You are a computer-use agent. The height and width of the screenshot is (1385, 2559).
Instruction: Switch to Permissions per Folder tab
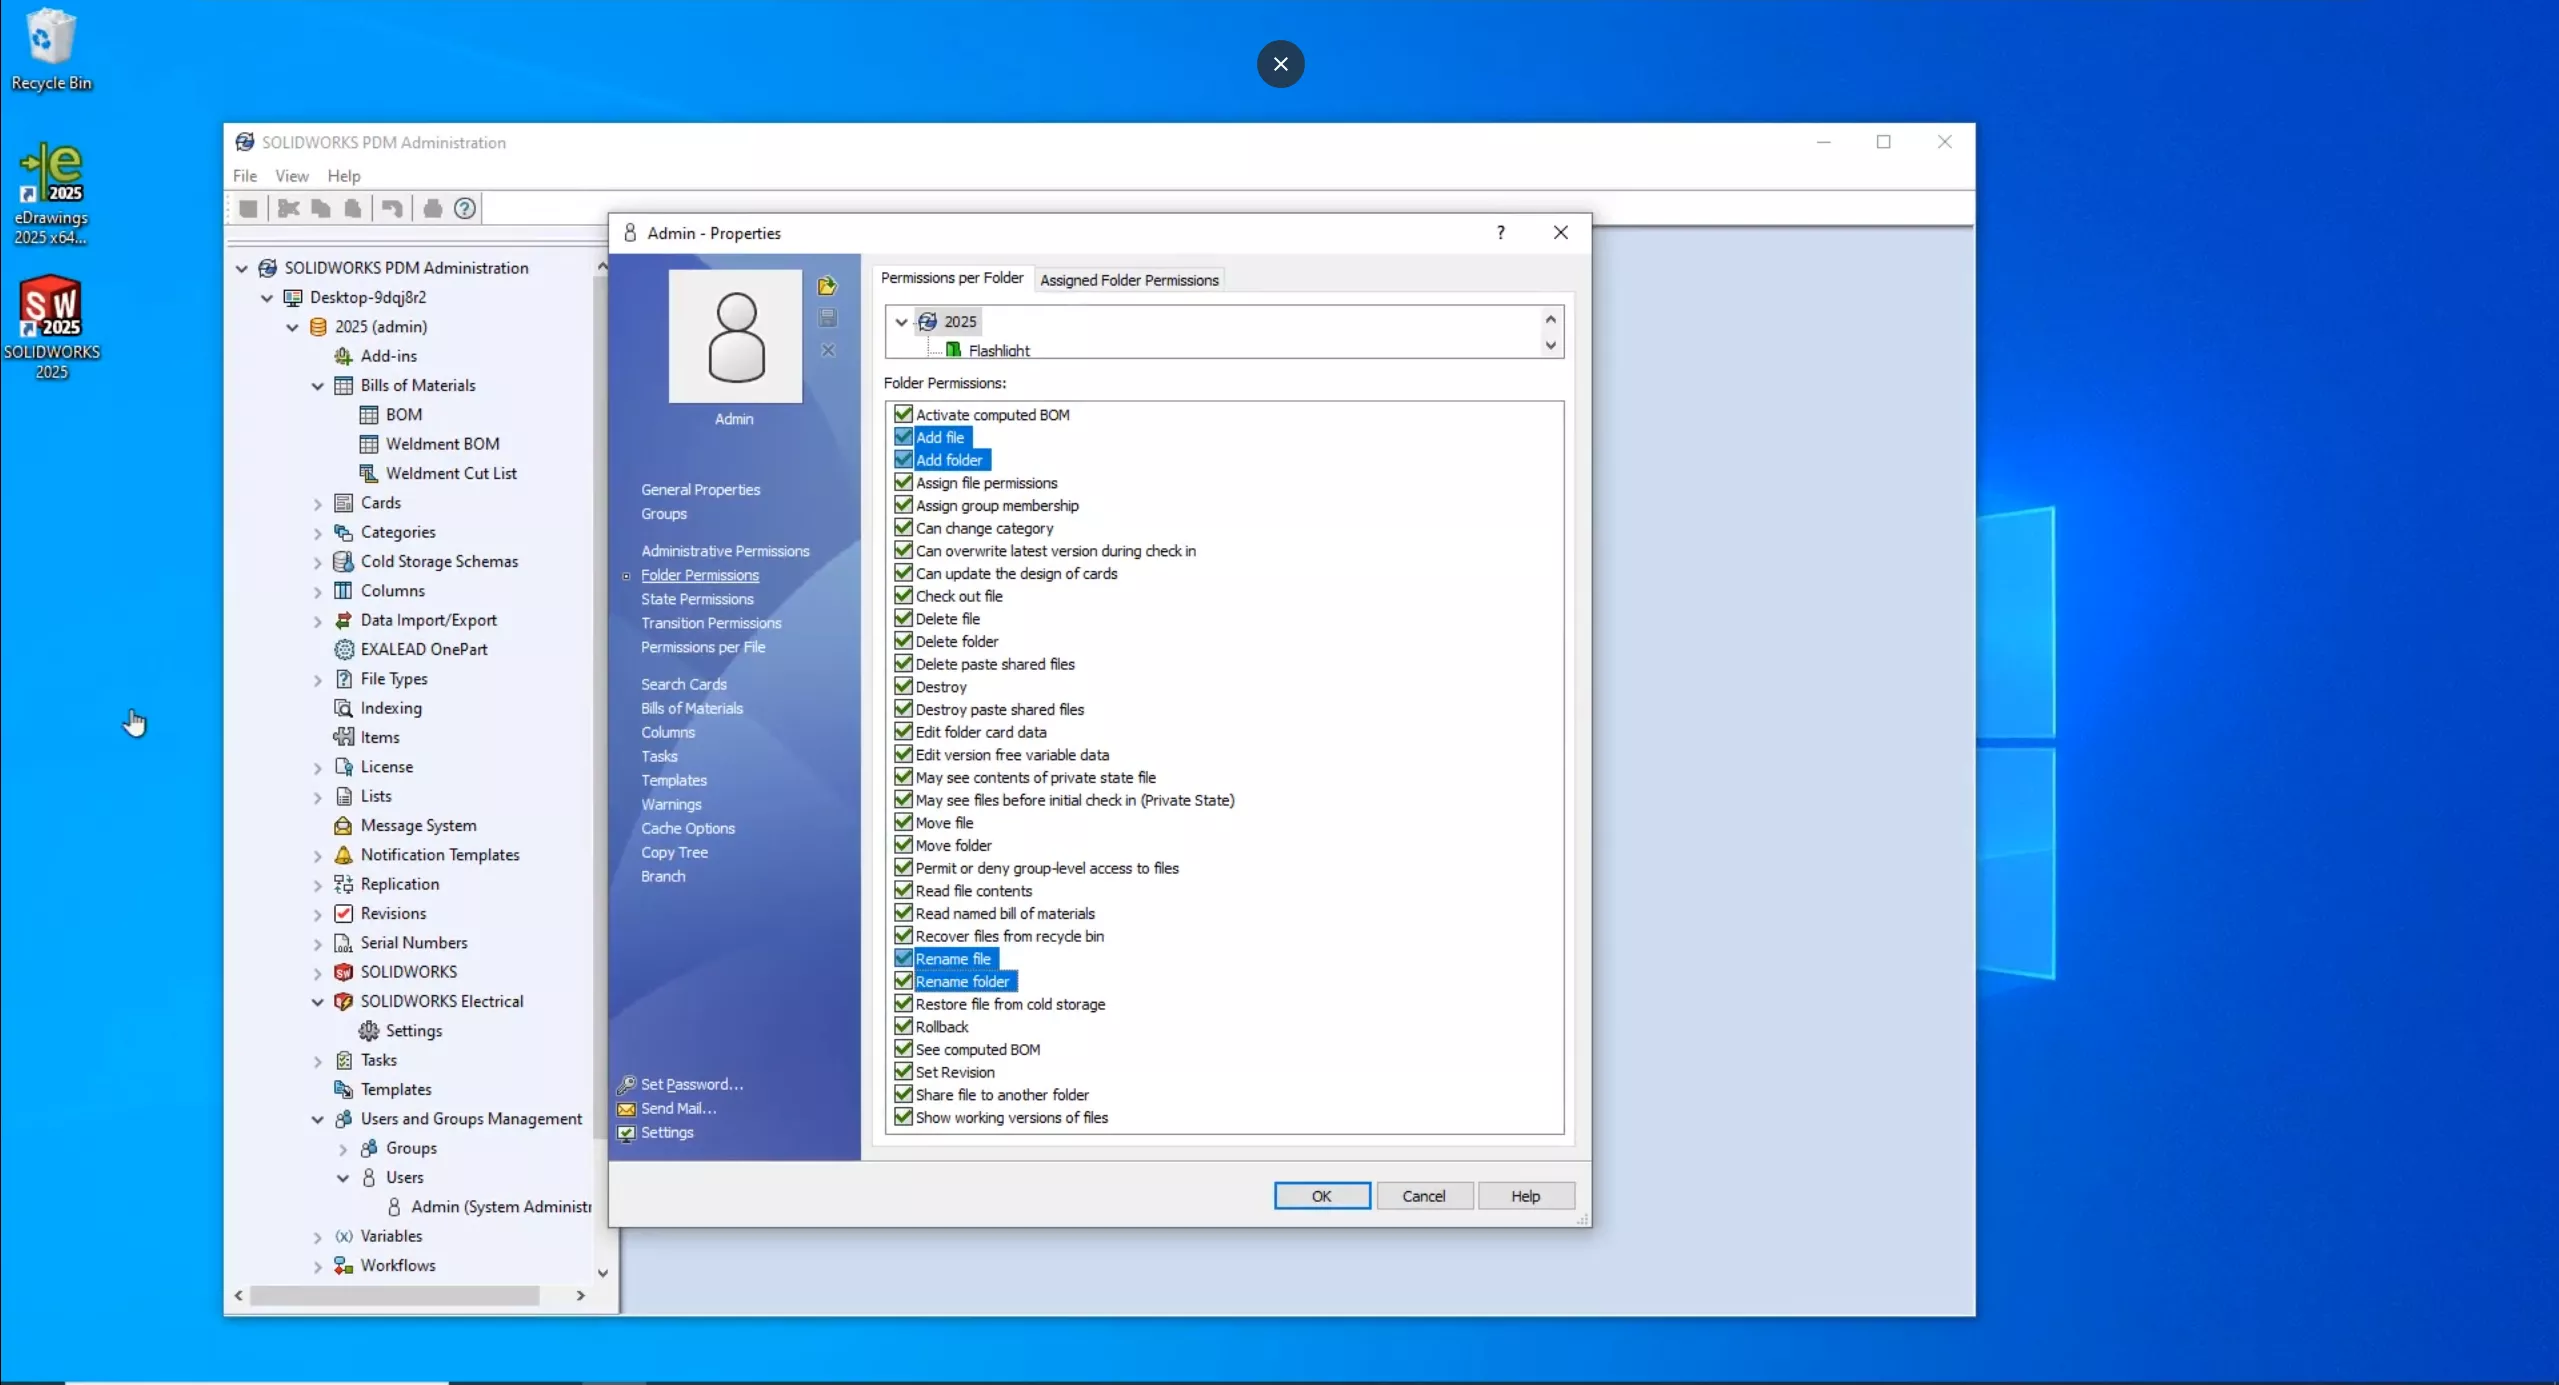[x=951, y=278]
